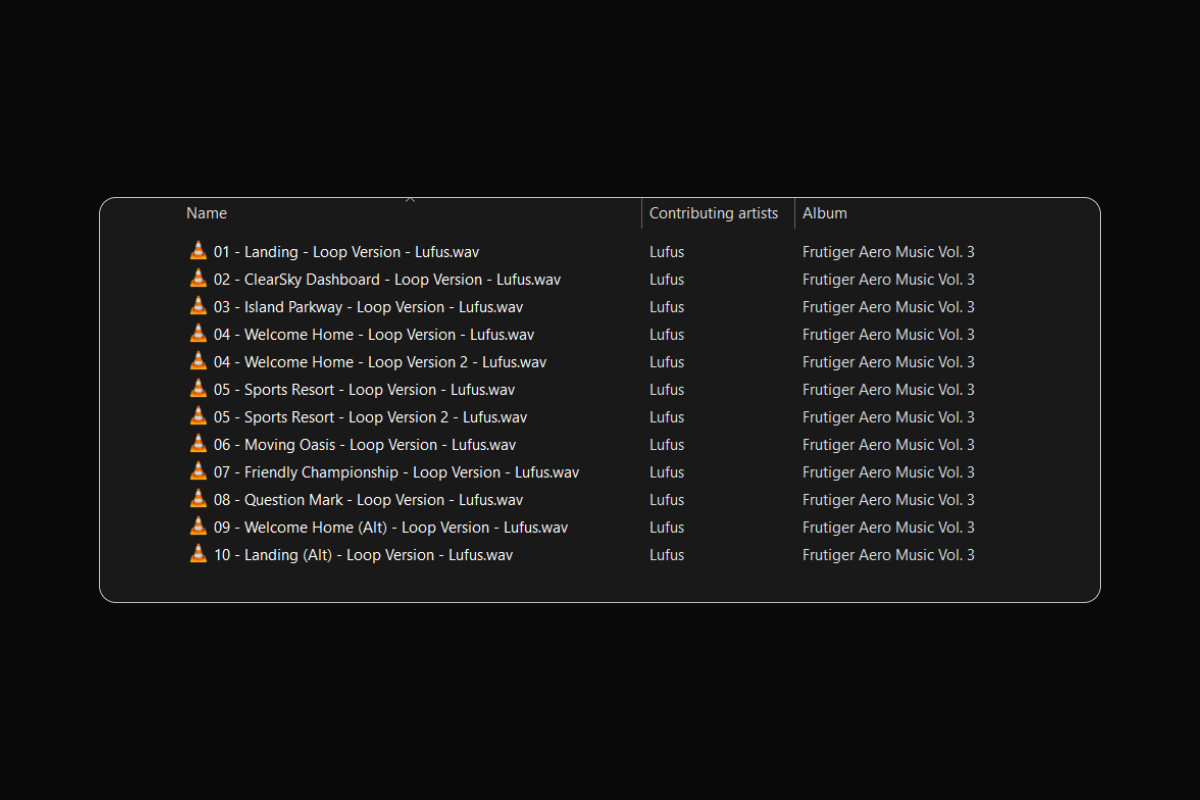Select 05 - Sports Resort - Loop Version 2 - Lufus.wav
The height and width of the screenshot is (800, 1200).
coord(370,417)
